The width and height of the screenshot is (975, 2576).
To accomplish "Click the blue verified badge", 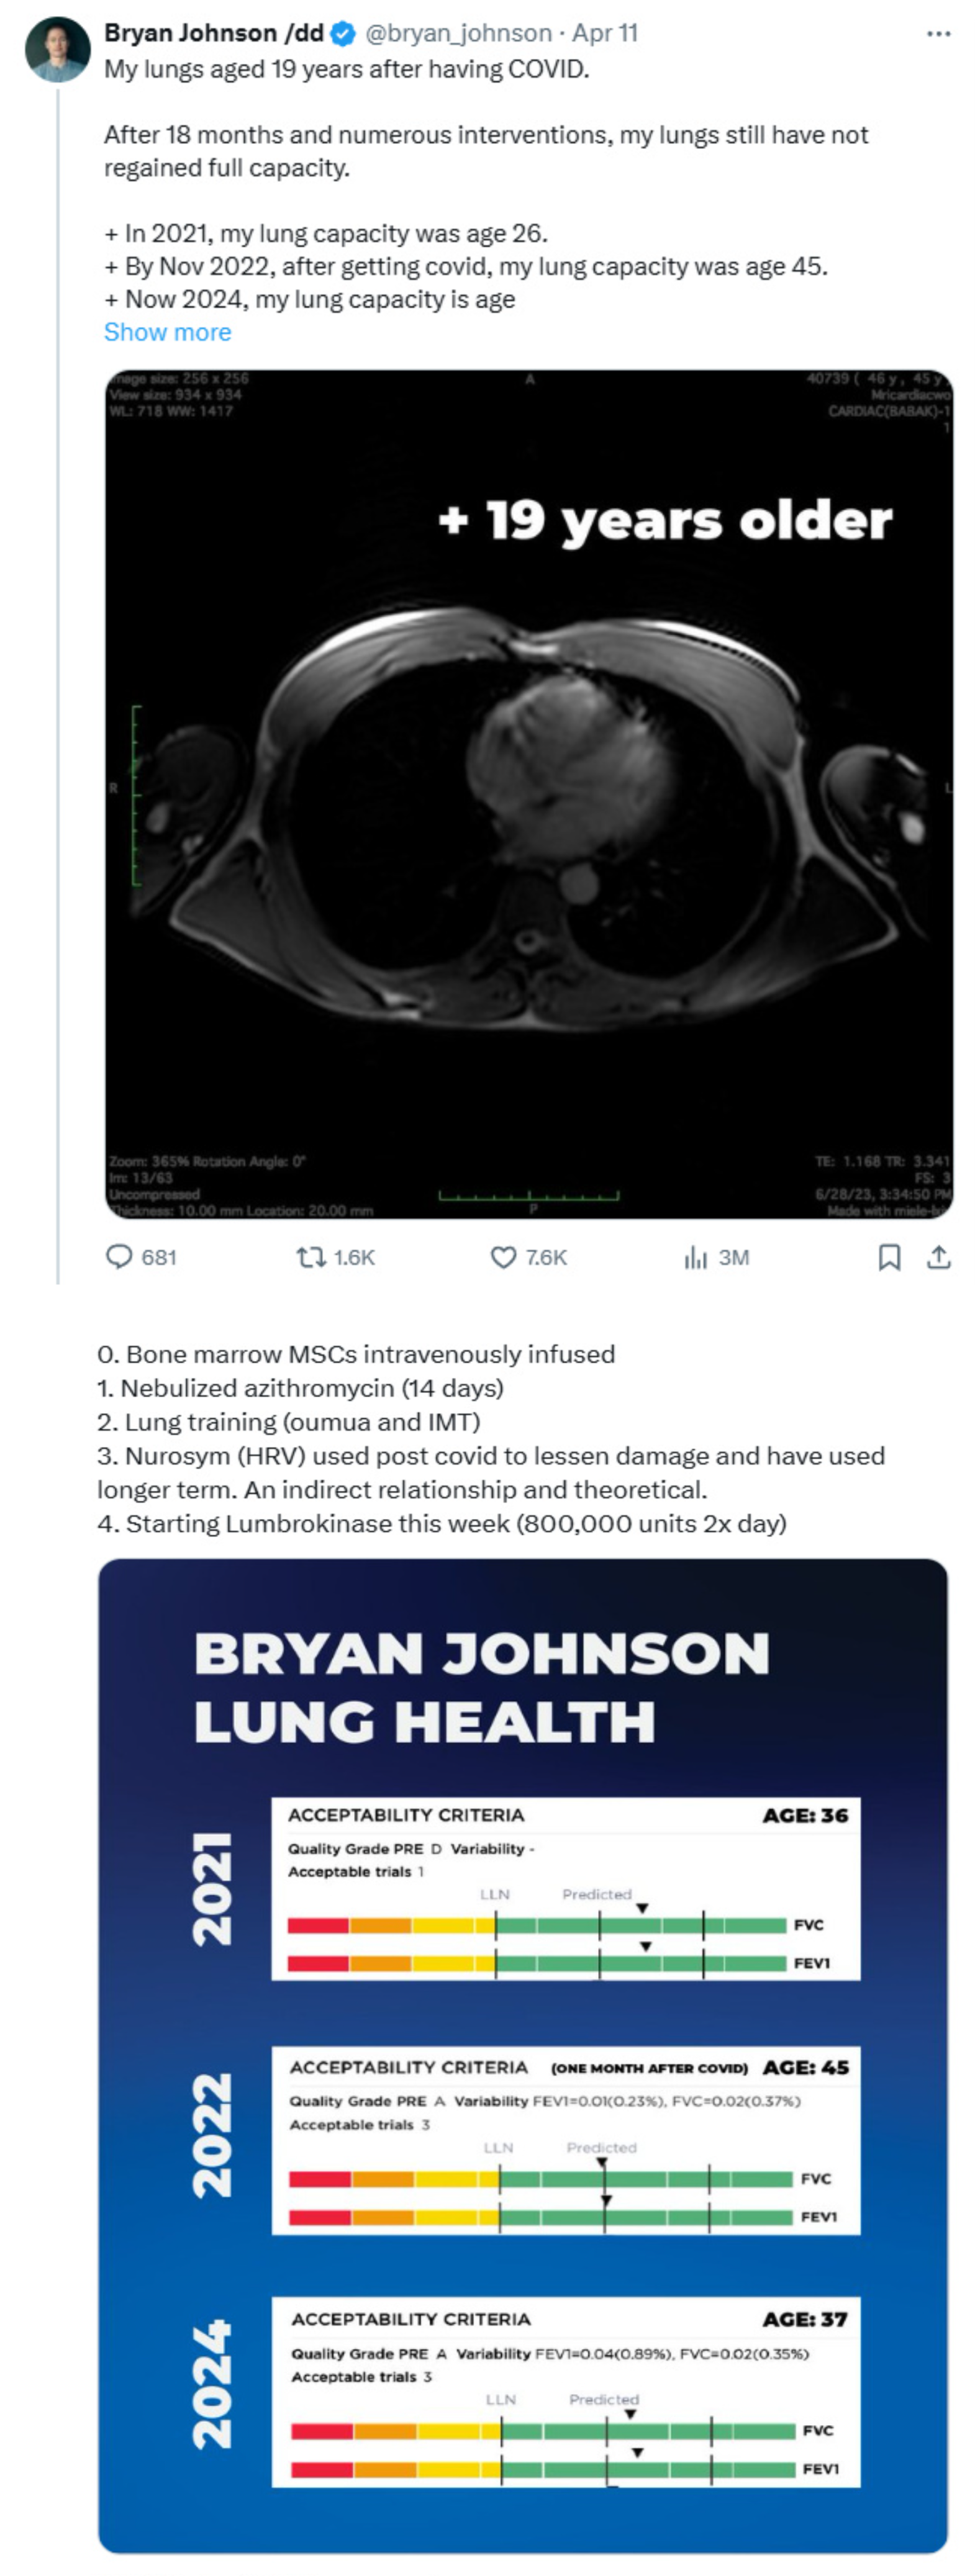I will click(342, 34).
